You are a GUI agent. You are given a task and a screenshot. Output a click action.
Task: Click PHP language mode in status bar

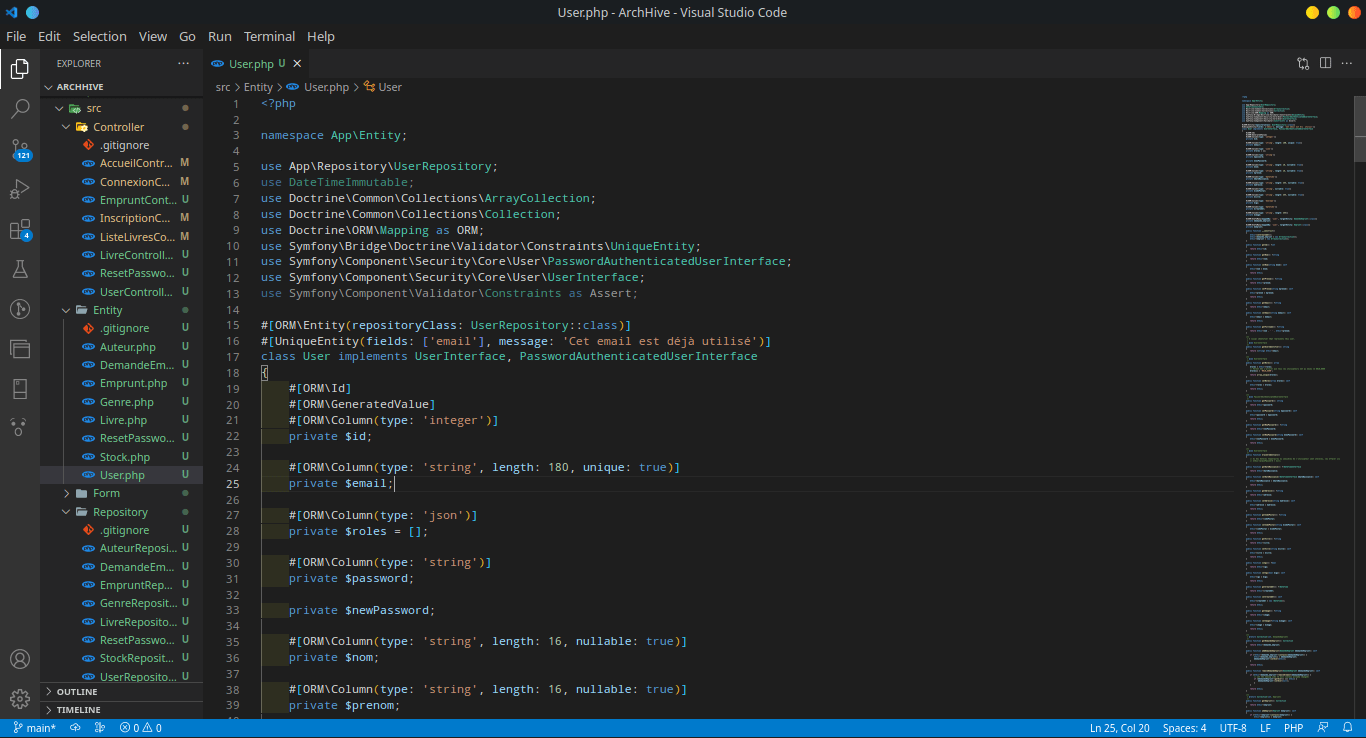click(x=1293, y=728)
